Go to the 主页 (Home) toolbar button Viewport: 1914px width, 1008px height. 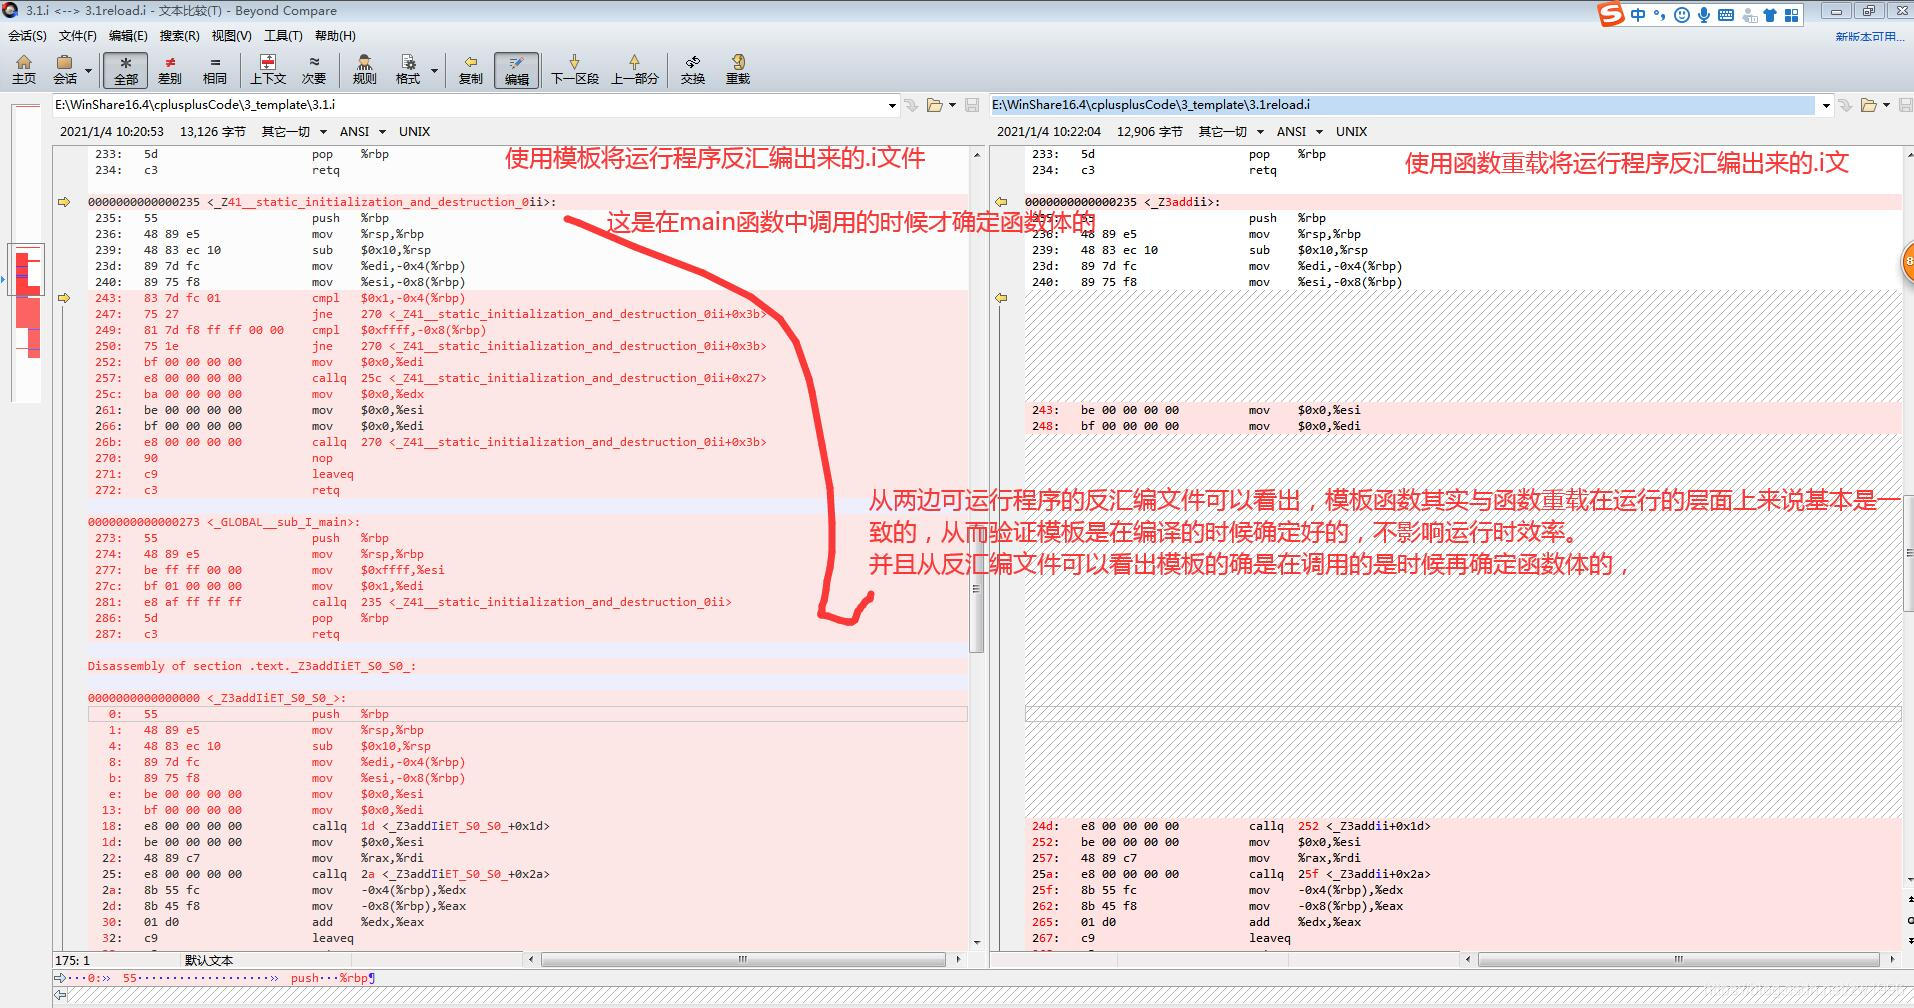tap(24, 70)
